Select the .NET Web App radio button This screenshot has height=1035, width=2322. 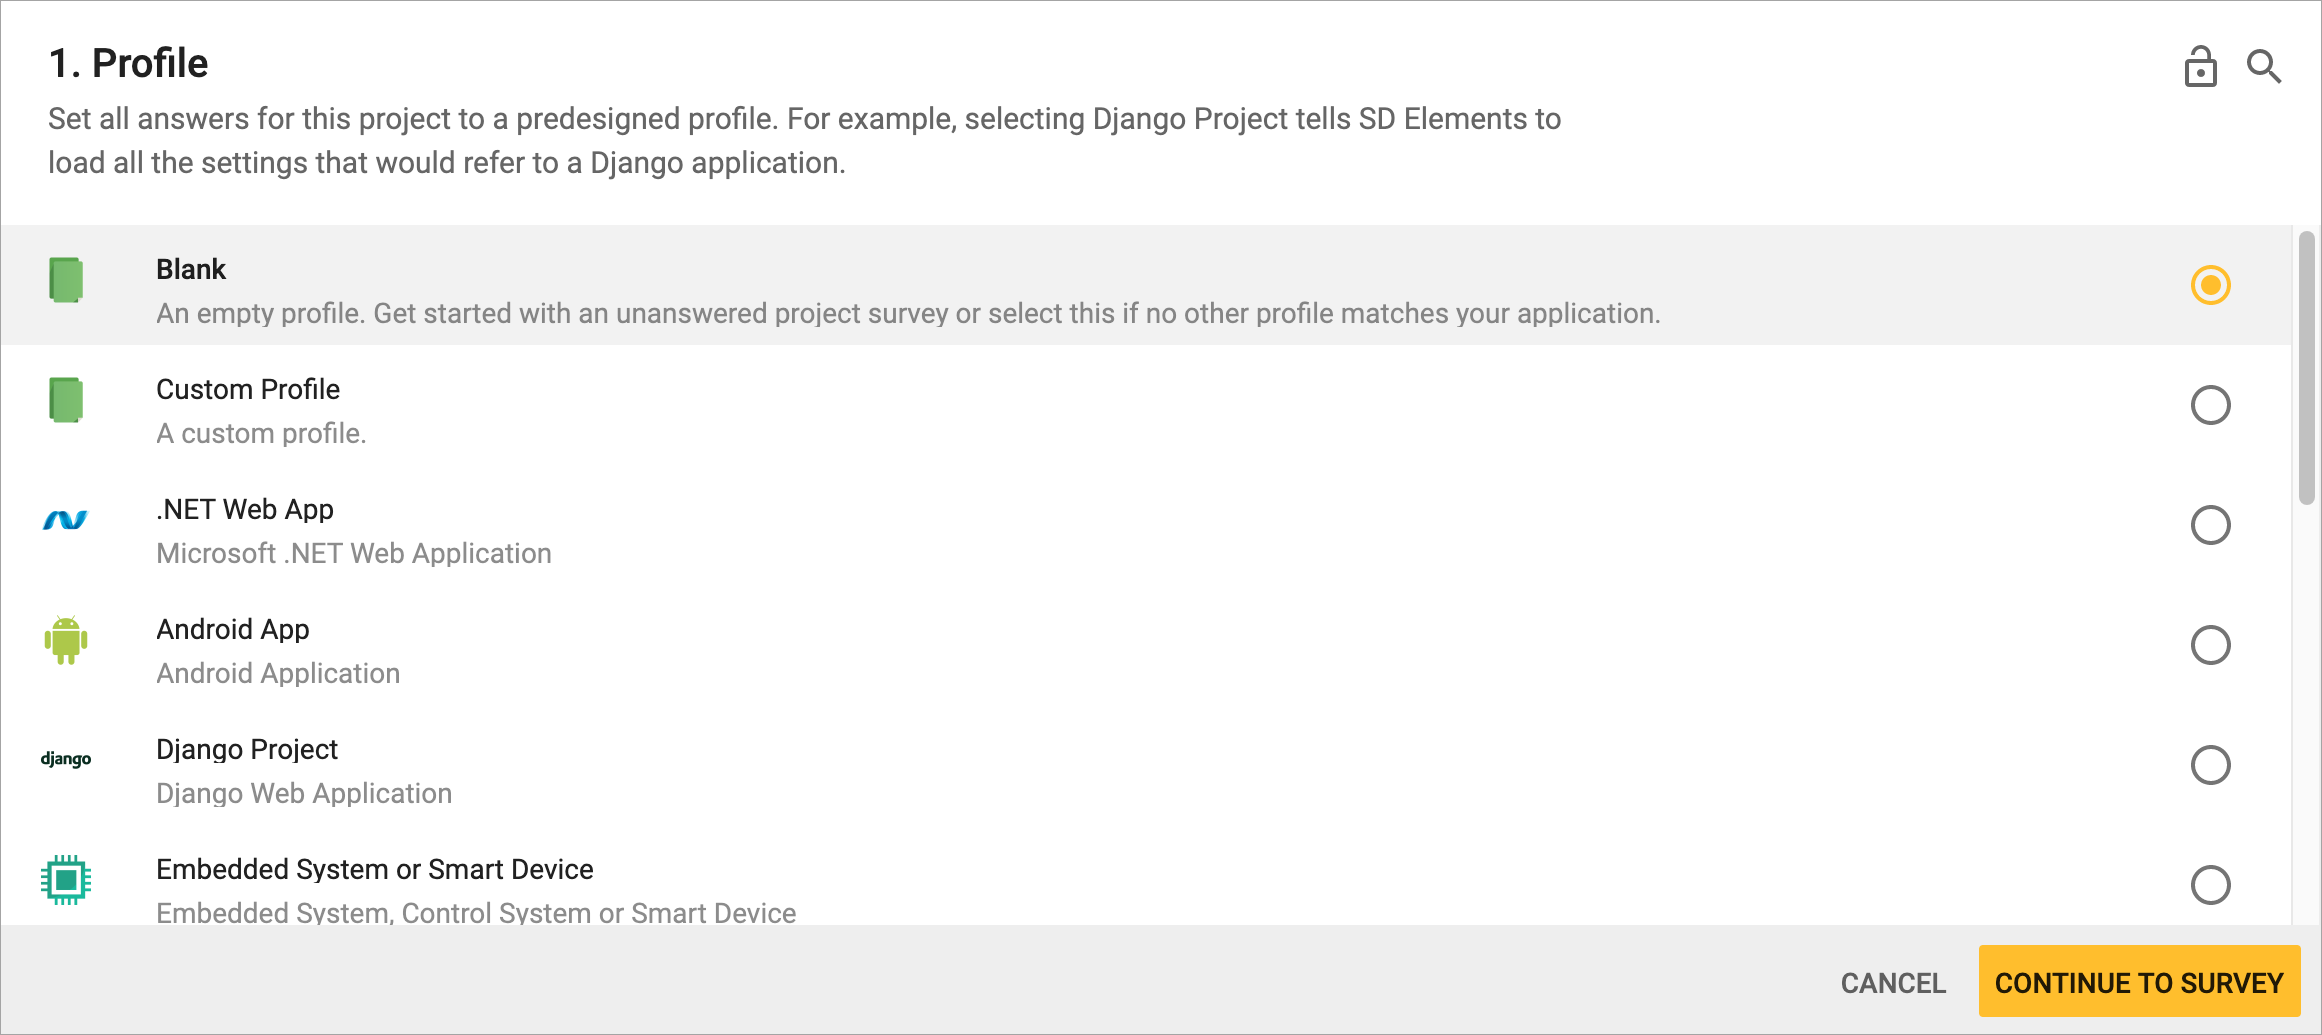pyautogui.click(x=2211, y=525)
